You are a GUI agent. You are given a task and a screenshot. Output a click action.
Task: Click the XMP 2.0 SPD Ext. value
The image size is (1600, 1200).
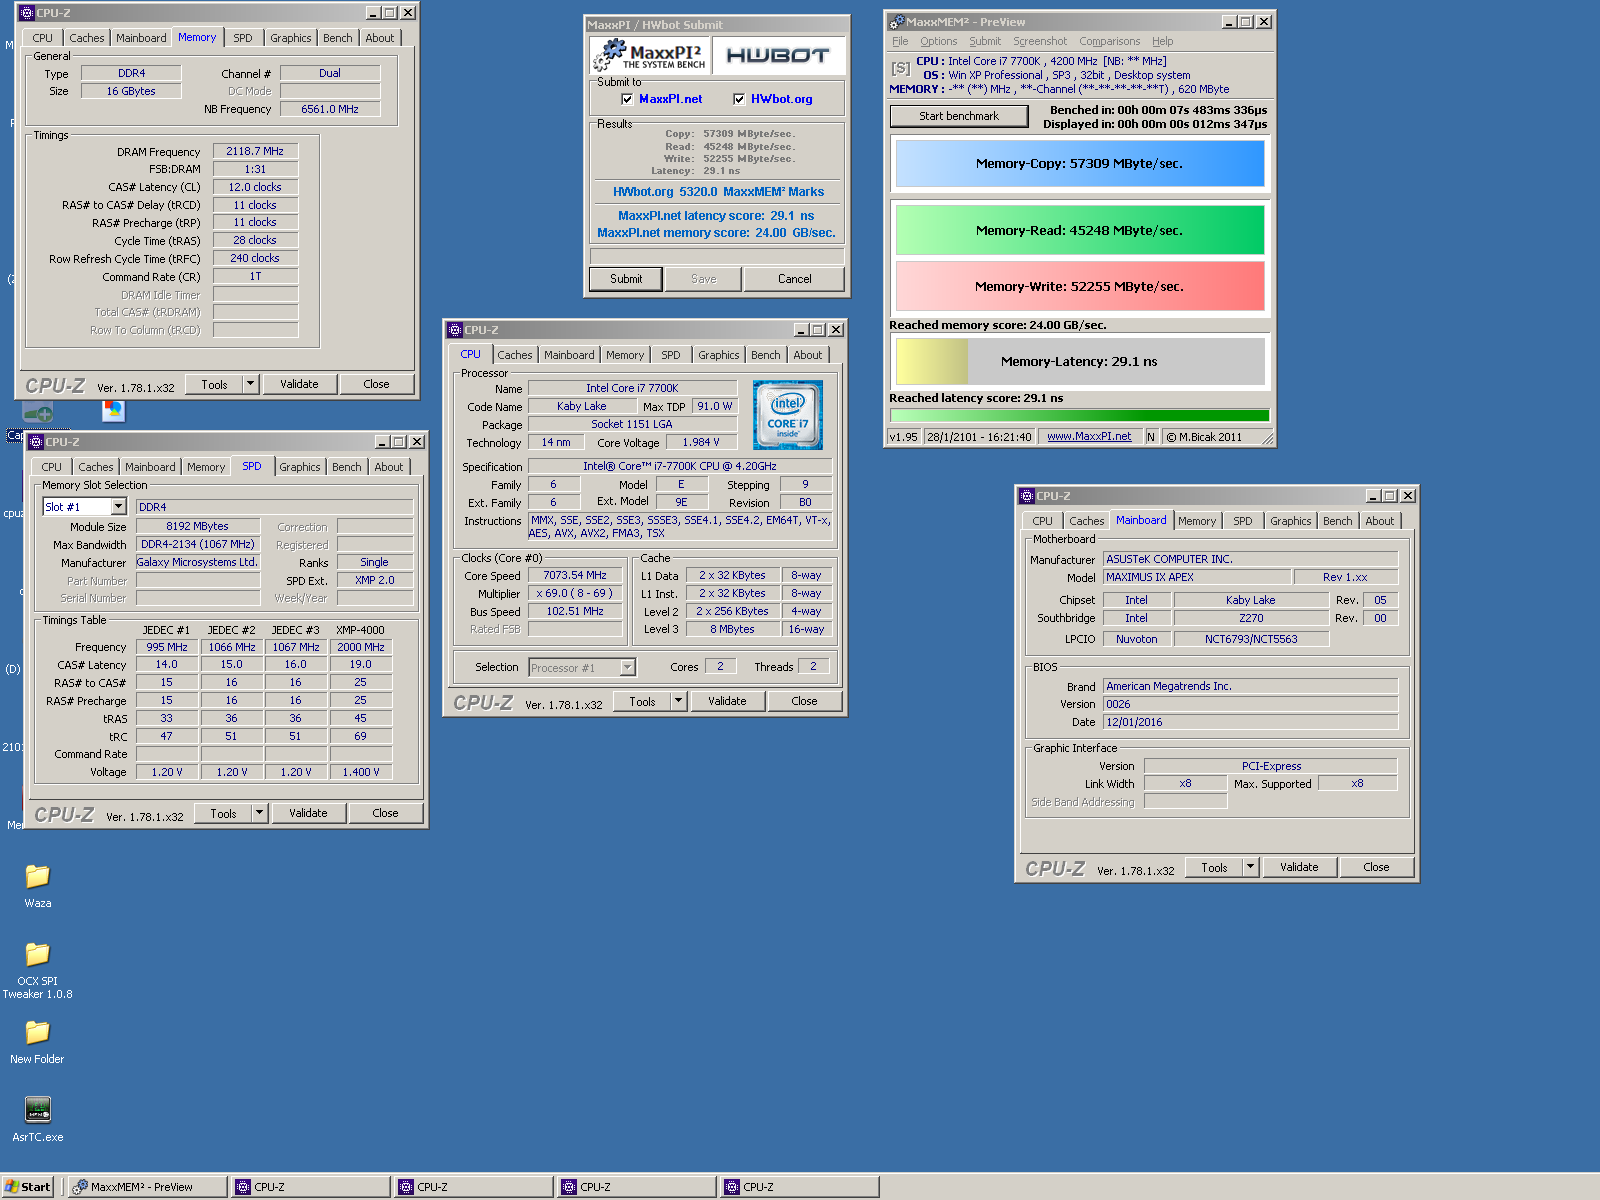(x=375, y=580)
